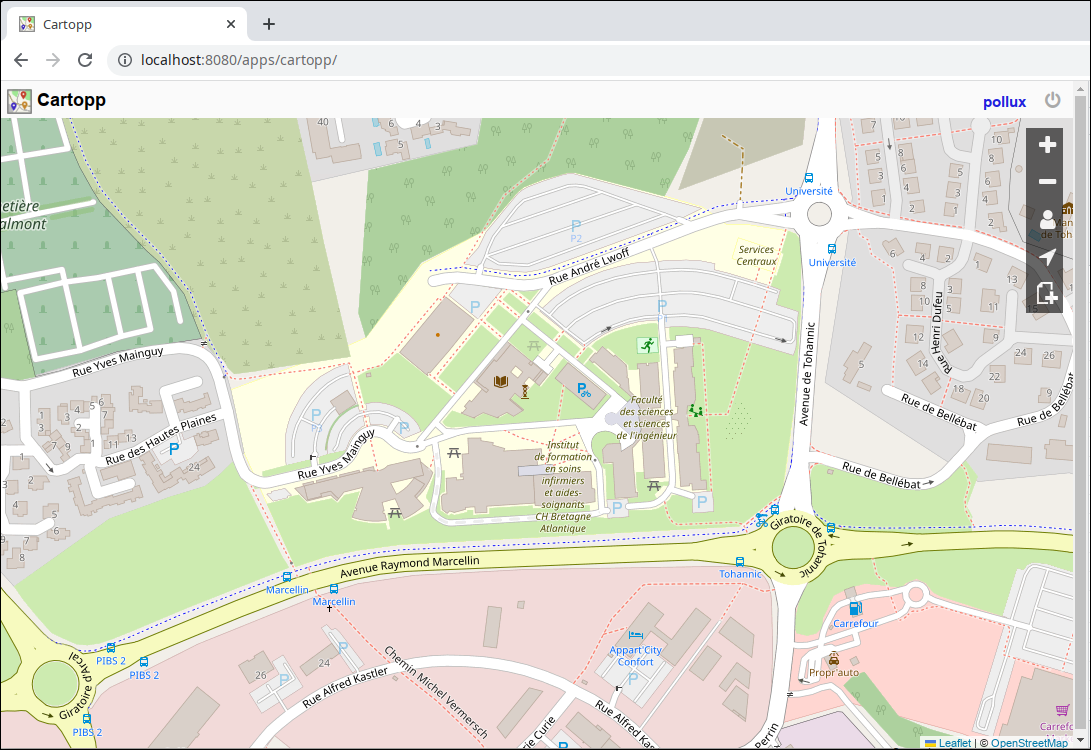This screenshot has height=750, width=1091.
Task: Click the user profile map control
Action: (x=1047, y=220)
